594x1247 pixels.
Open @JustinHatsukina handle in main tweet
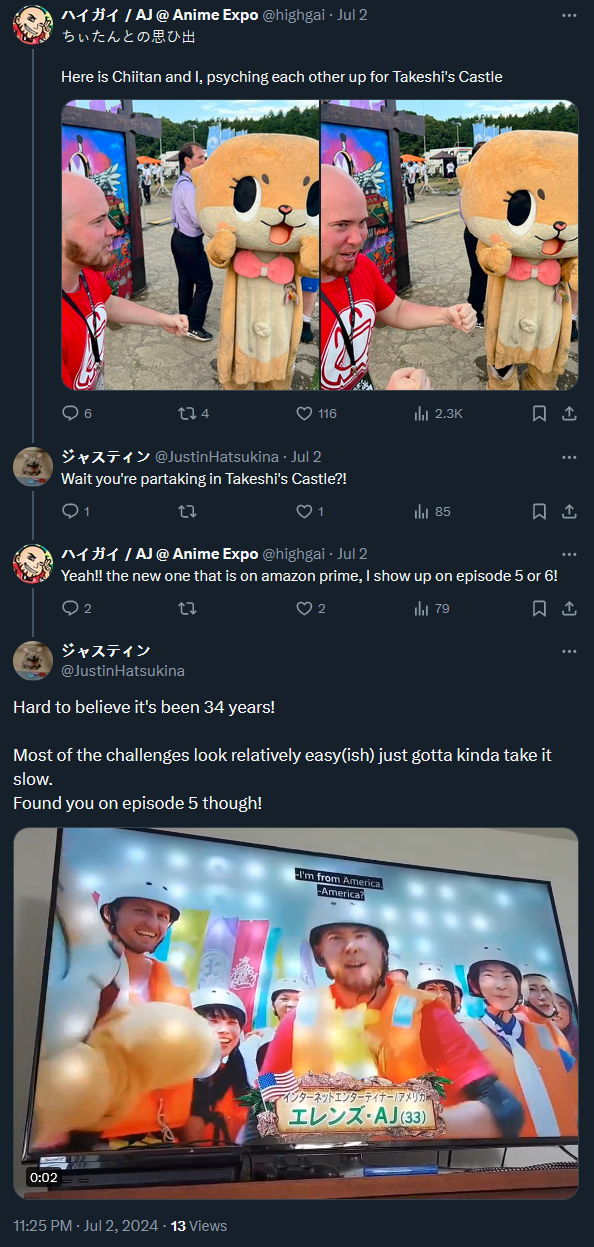[123, 671]
